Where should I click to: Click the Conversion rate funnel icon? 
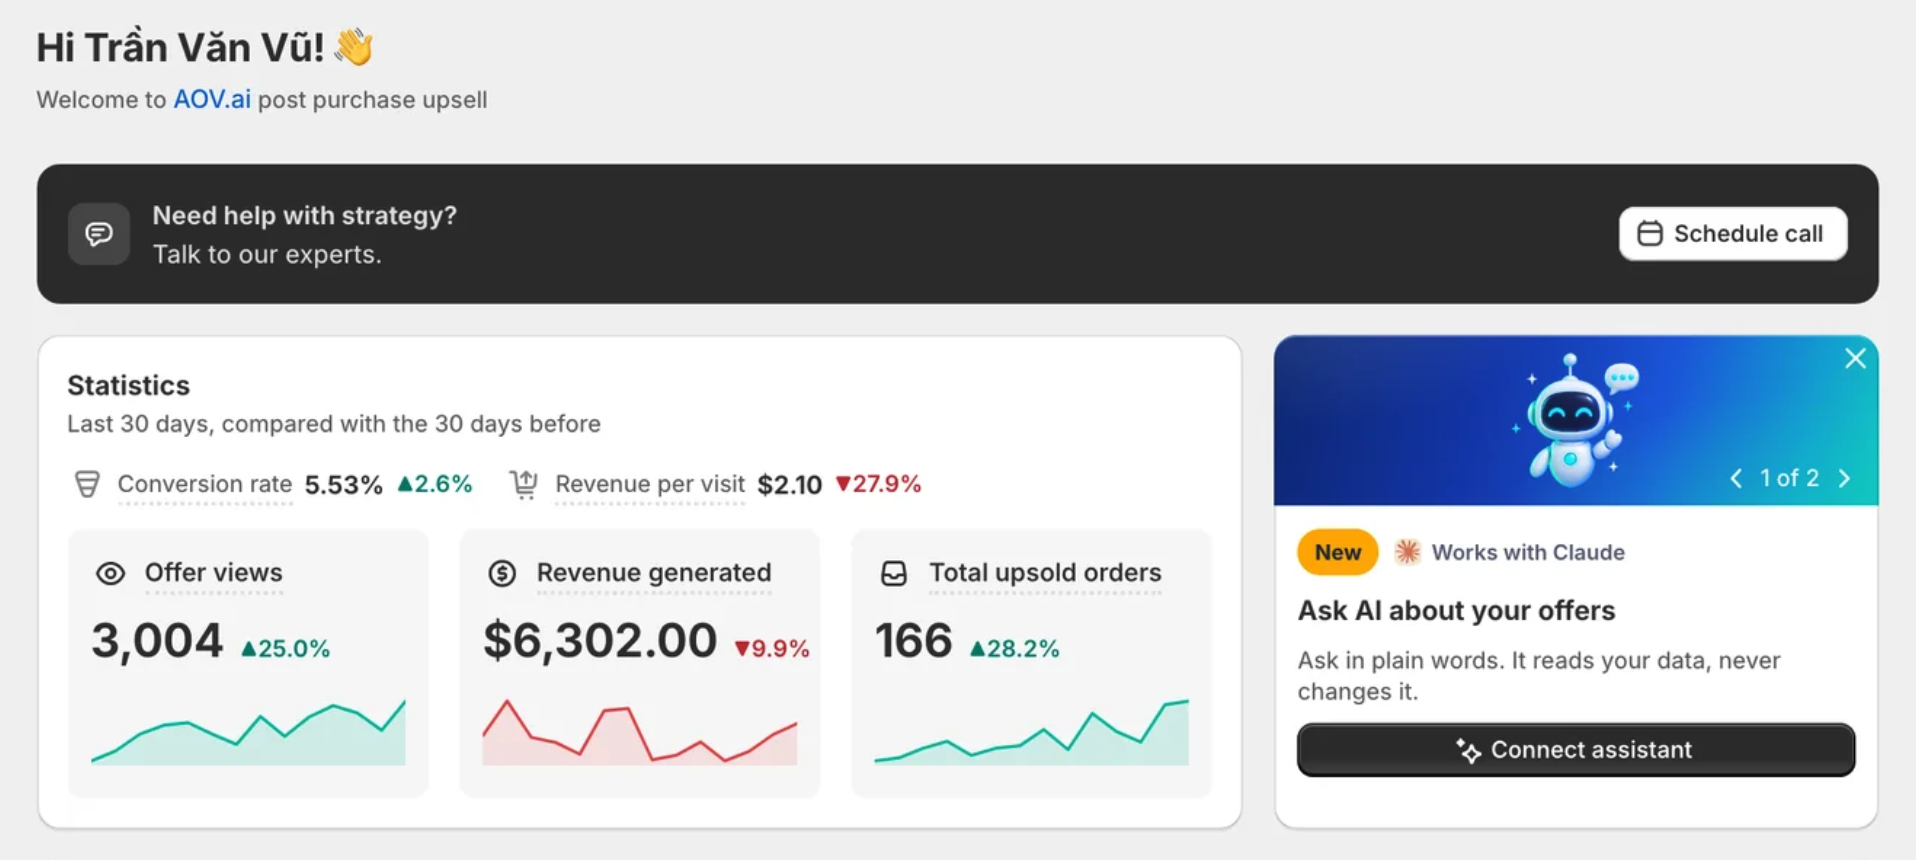[87, 484]
